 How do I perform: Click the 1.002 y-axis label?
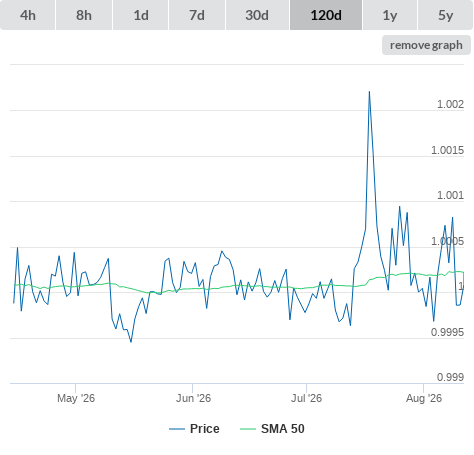(450, 104)
